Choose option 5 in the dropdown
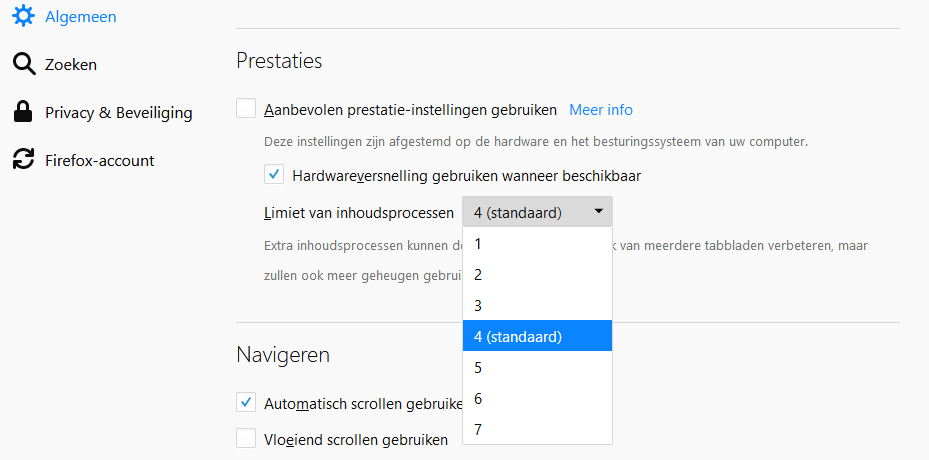Image resolution: width=929 pixels, height=460 pixels. pyautogui.click(x=537, y=367)
